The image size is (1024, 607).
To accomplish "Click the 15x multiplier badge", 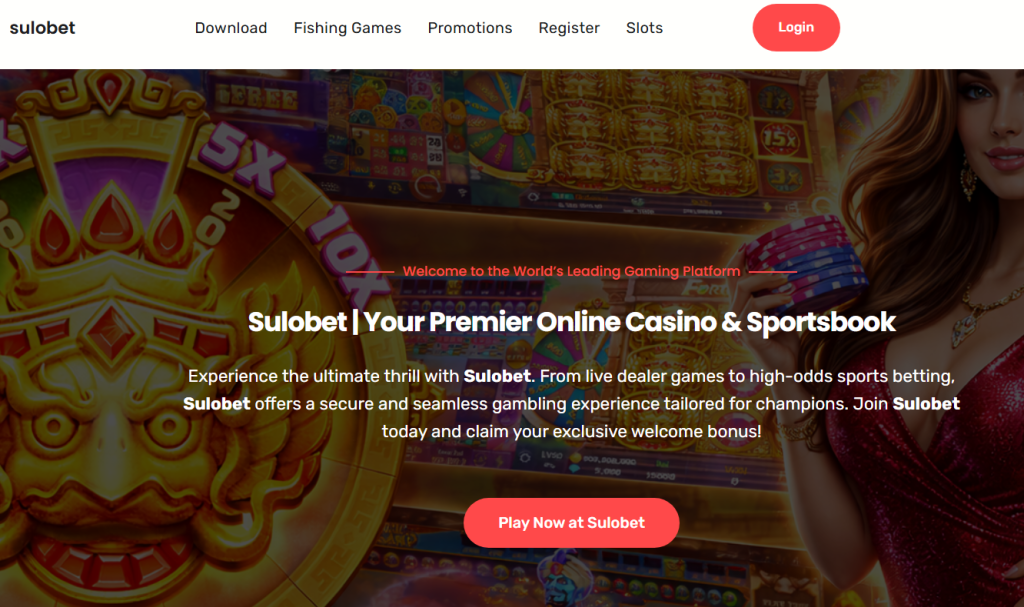I will [779, 139].
